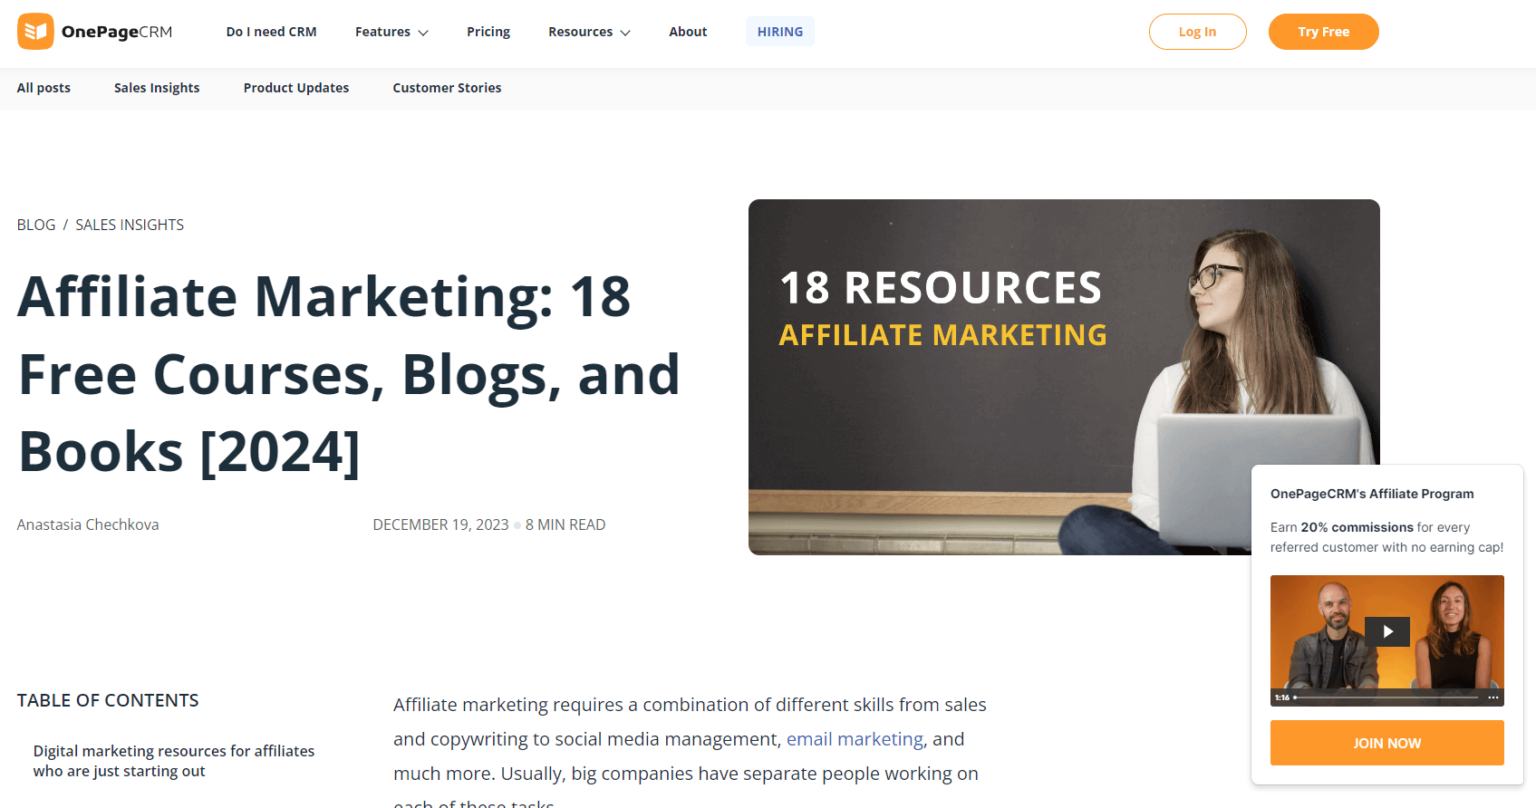Select the All posts tab
This screenshot has width=1536, height=808.
(43, 88)
